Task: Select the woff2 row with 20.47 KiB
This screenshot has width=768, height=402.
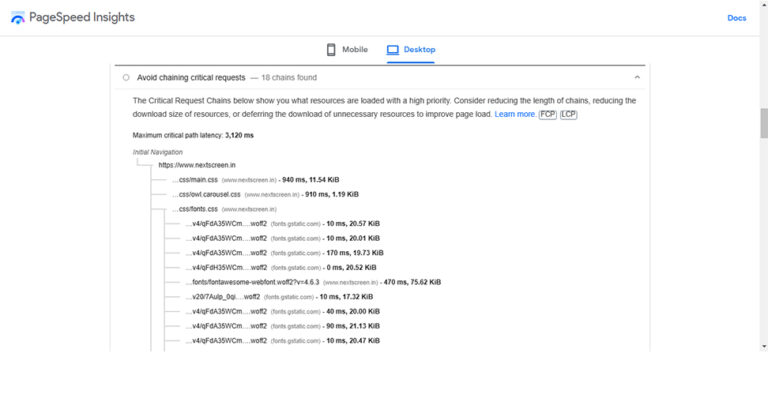Action: coord(283,341)
